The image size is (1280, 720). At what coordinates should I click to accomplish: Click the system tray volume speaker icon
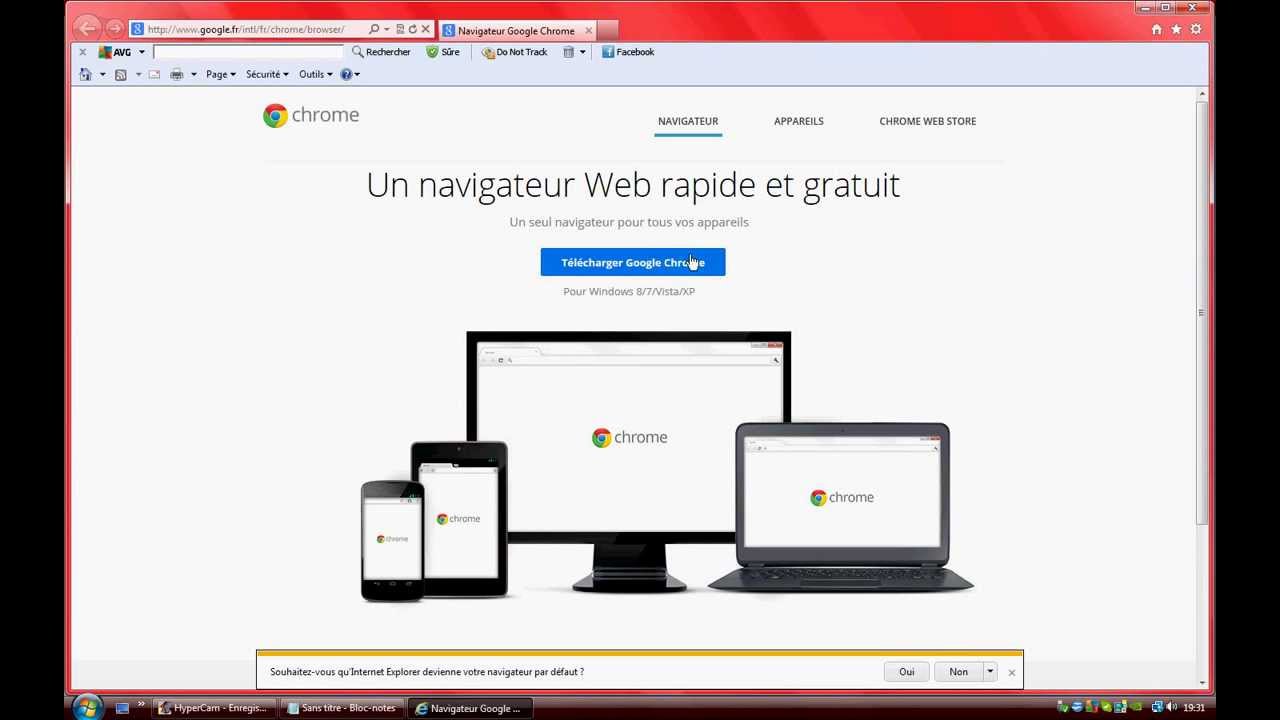pos(1171,708)
